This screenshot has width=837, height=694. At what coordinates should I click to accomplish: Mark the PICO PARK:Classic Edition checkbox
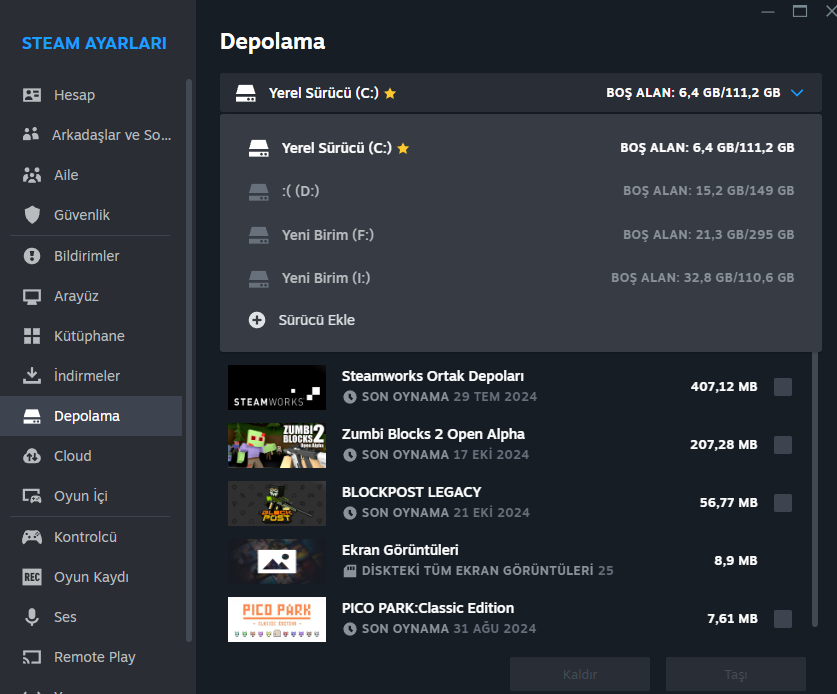pos(783,619)
